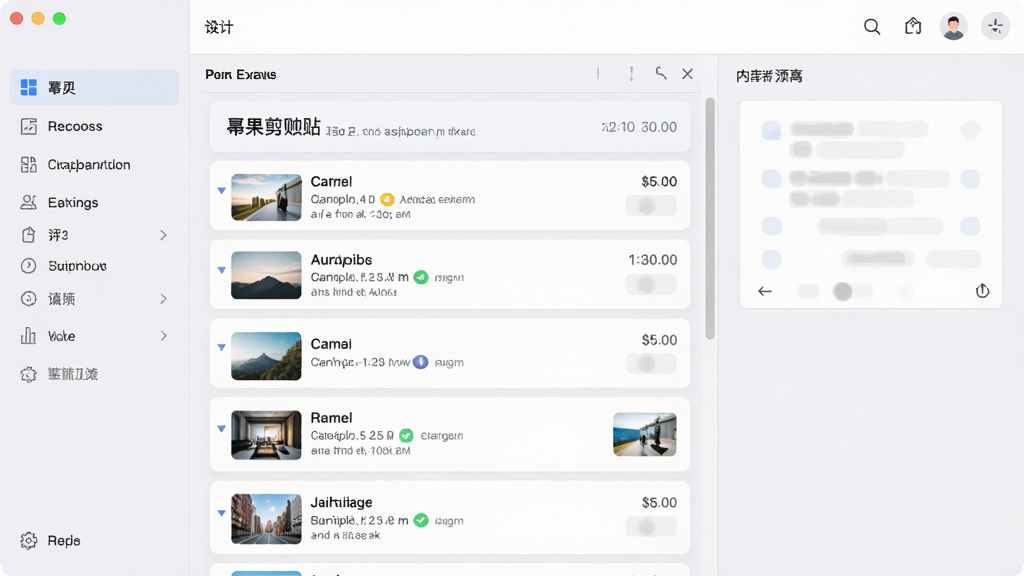Toggle the switch in the Camai row
Screen dimensions: 1024x576
tap(650, 364)
